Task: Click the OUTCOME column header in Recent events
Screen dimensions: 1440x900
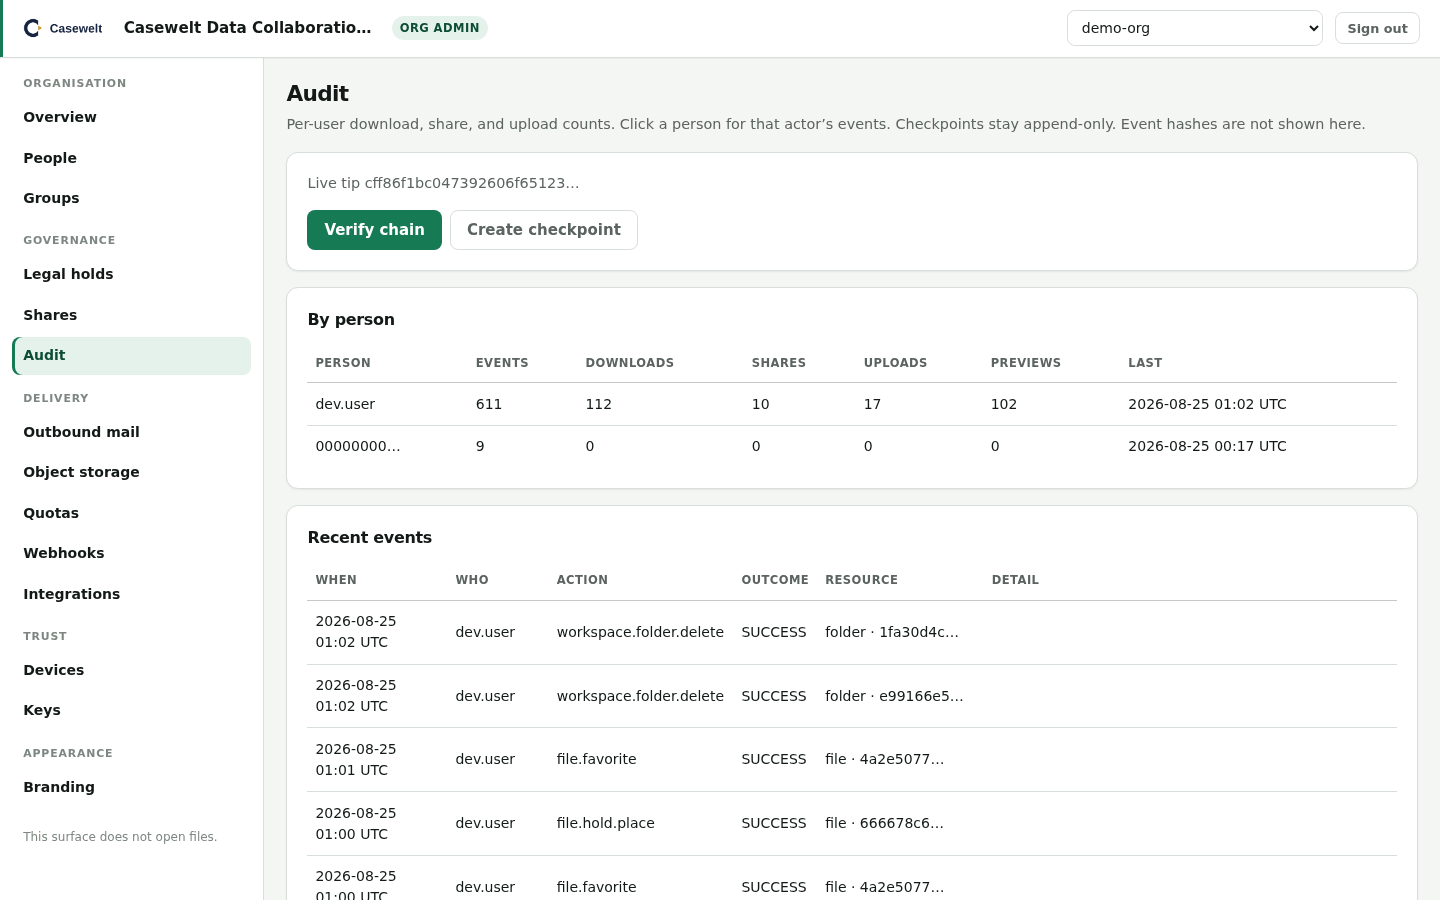Action: click(775, 580)
